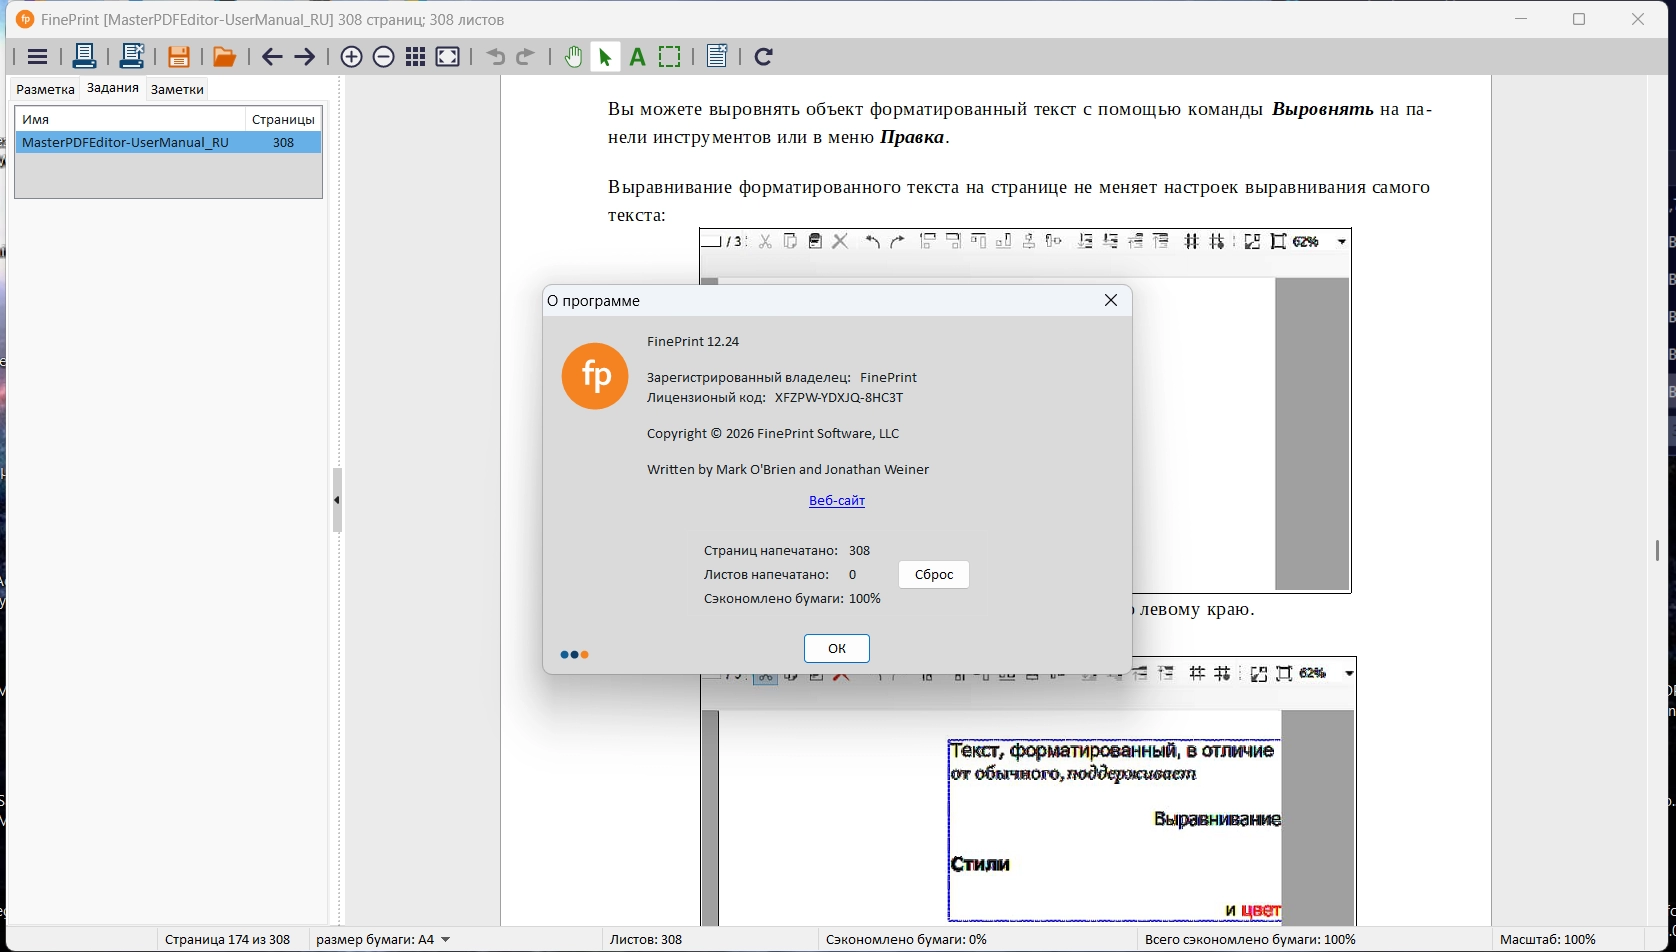Click the orange fp logo in the dialog
The height and width of the screenshot is (952, 1676).
[x=595, y=376]
